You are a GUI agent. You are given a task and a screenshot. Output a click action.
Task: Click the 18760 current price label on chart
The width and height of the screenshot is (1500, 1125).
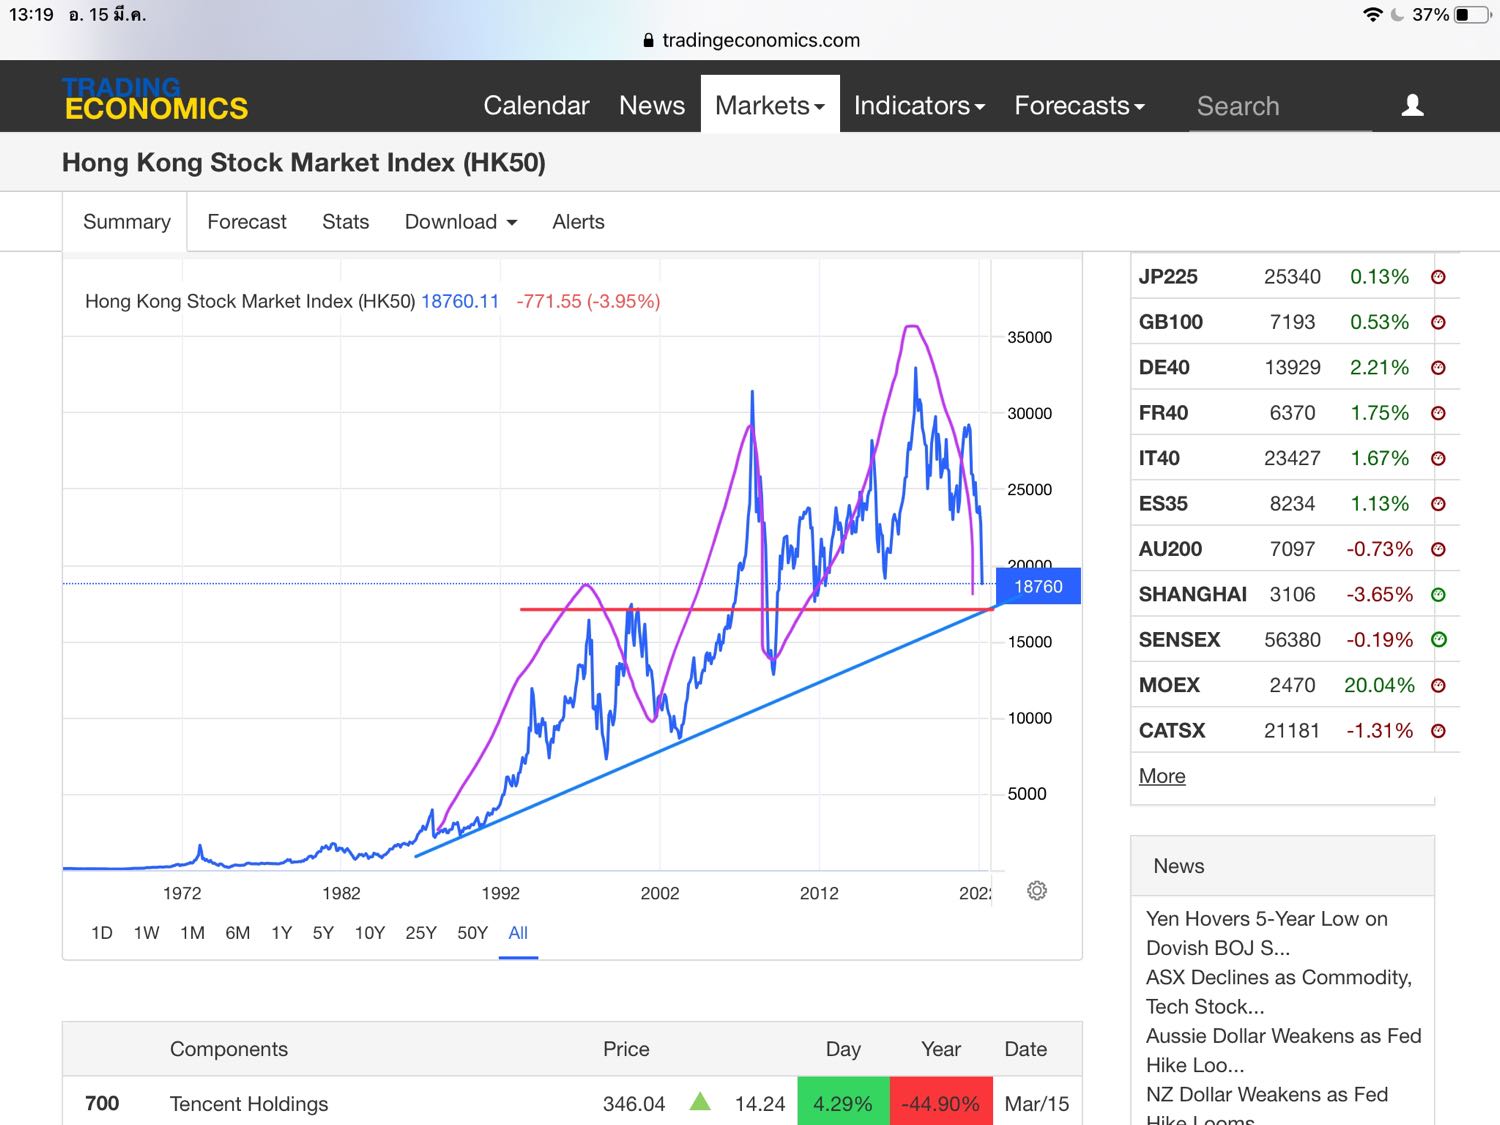click(x=1038, y=586)
